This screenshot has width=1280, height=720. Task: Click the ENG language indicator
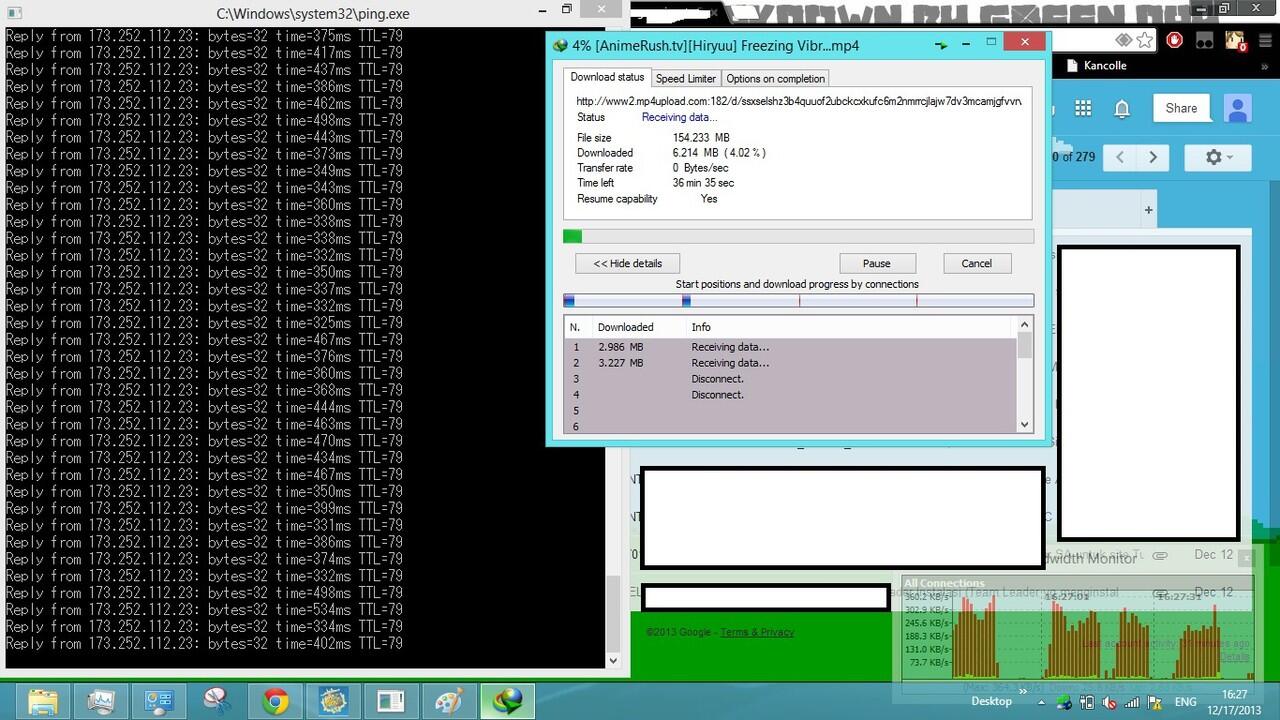click(x=1185, y=702)
